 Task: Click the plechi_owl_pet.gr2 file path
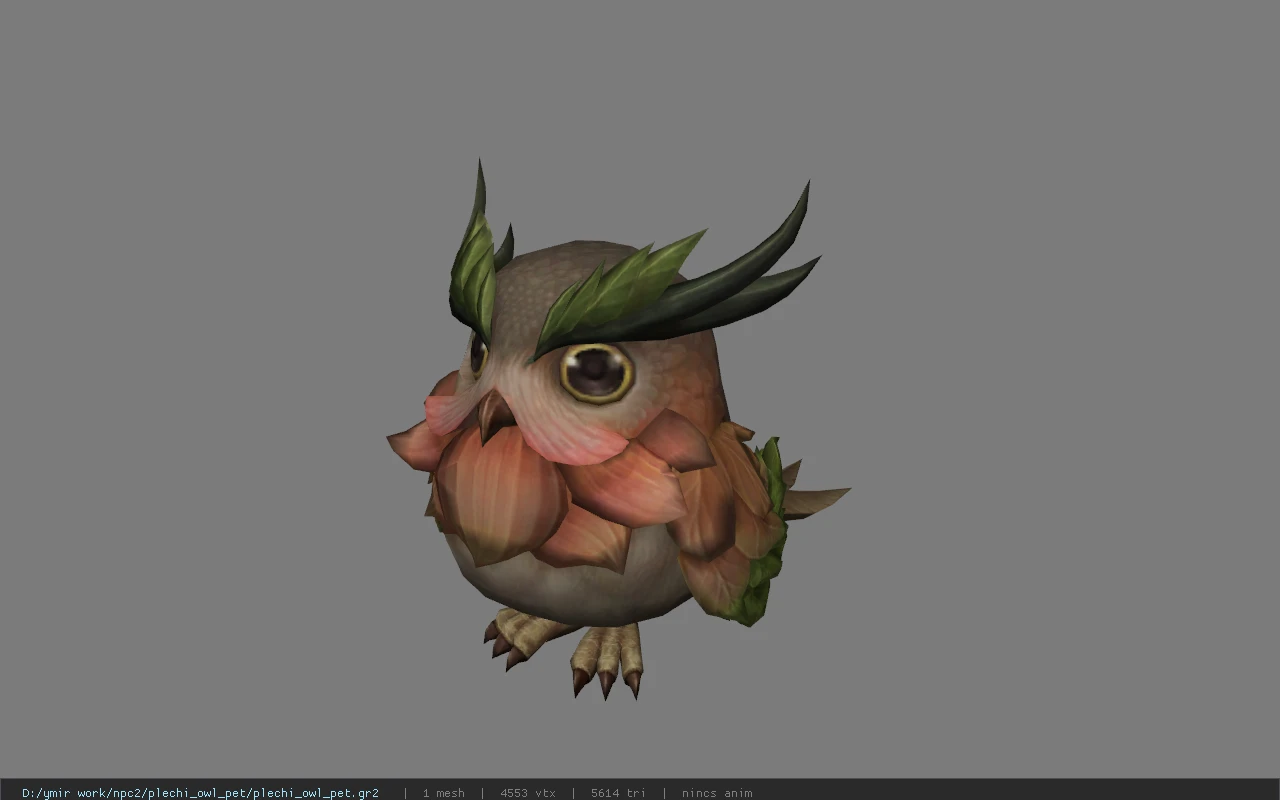tap(200, 793)
